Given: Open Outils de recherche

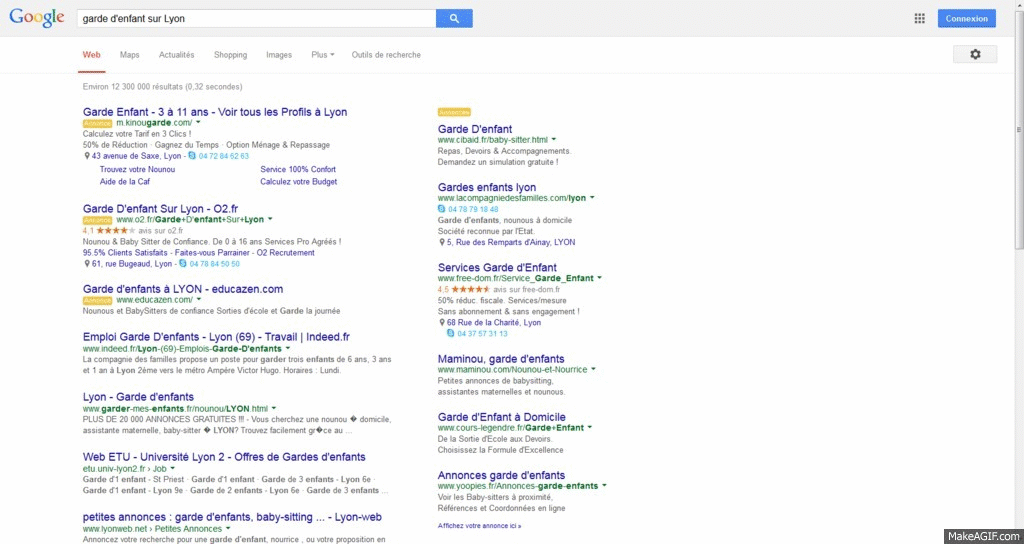Looking at the screenshot, I should click(x=386, y=55).
